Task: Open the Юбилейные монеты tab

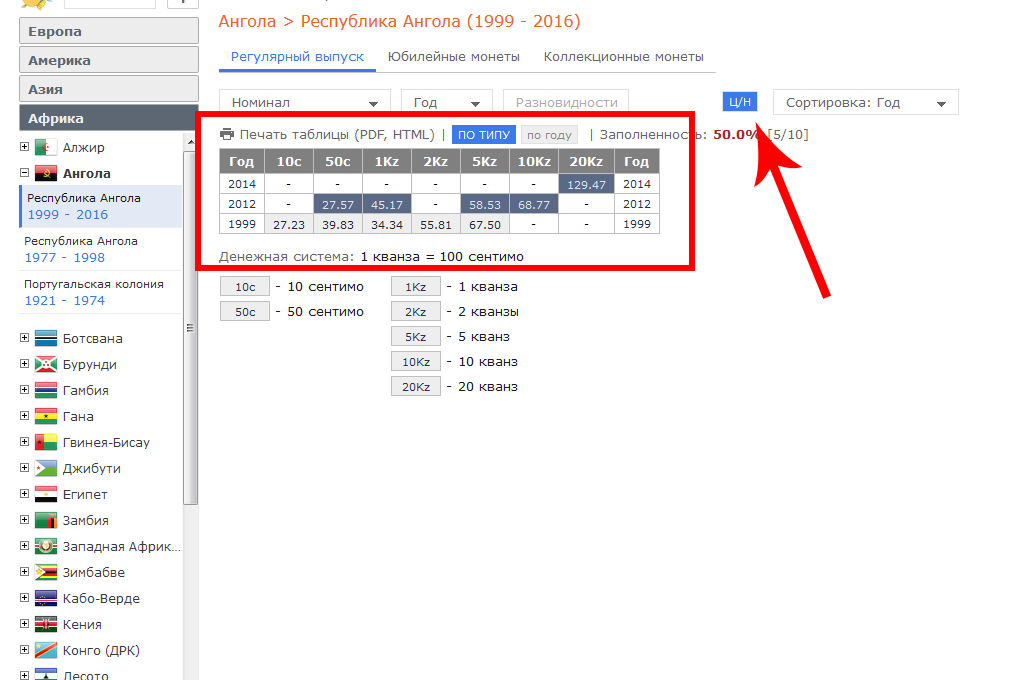Action: pyautogui.click(x=454, y=57)
